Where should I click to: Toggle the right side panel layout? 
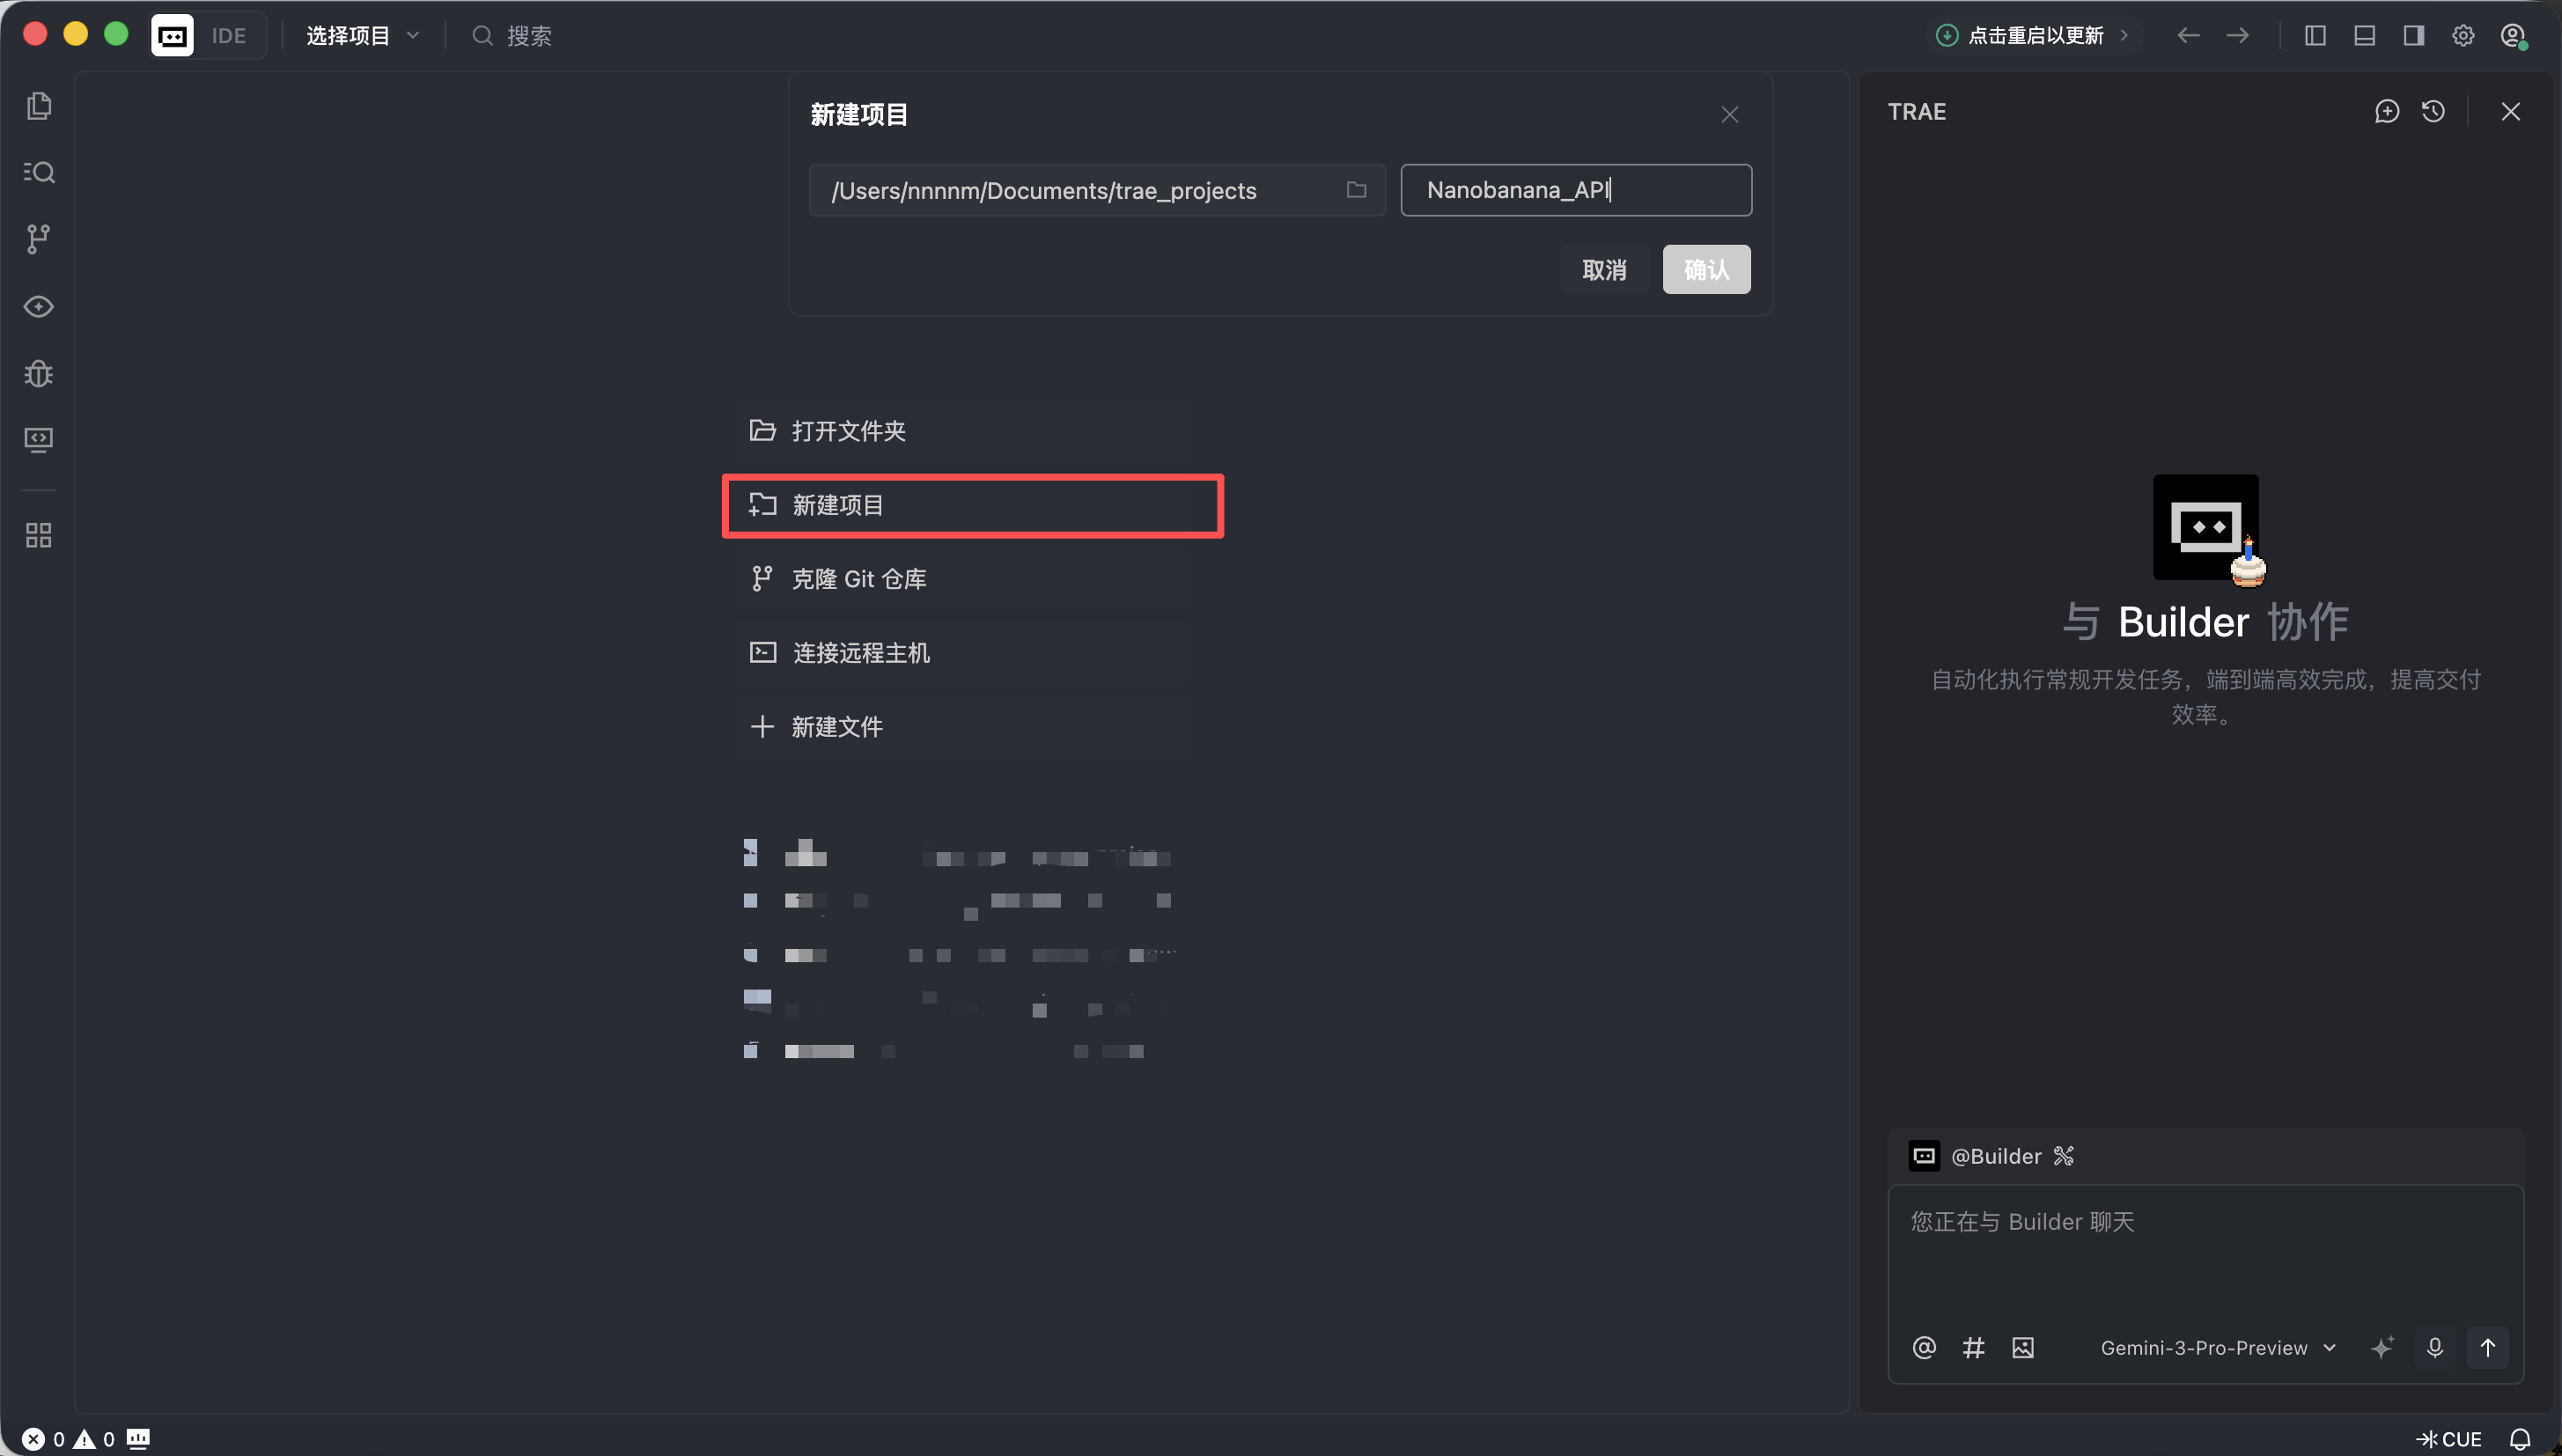pyautogui.click(x=2413, y=36)
